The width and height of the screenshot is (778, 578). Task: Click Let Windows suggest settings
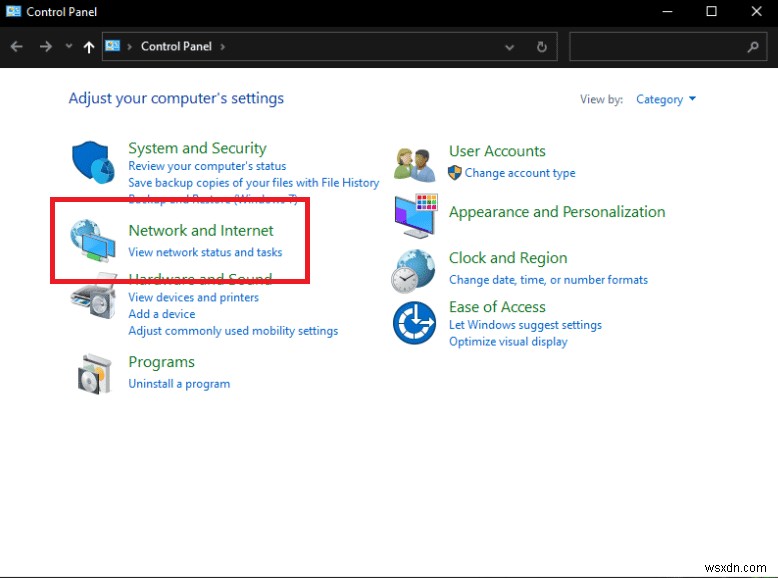pos(525,325)
